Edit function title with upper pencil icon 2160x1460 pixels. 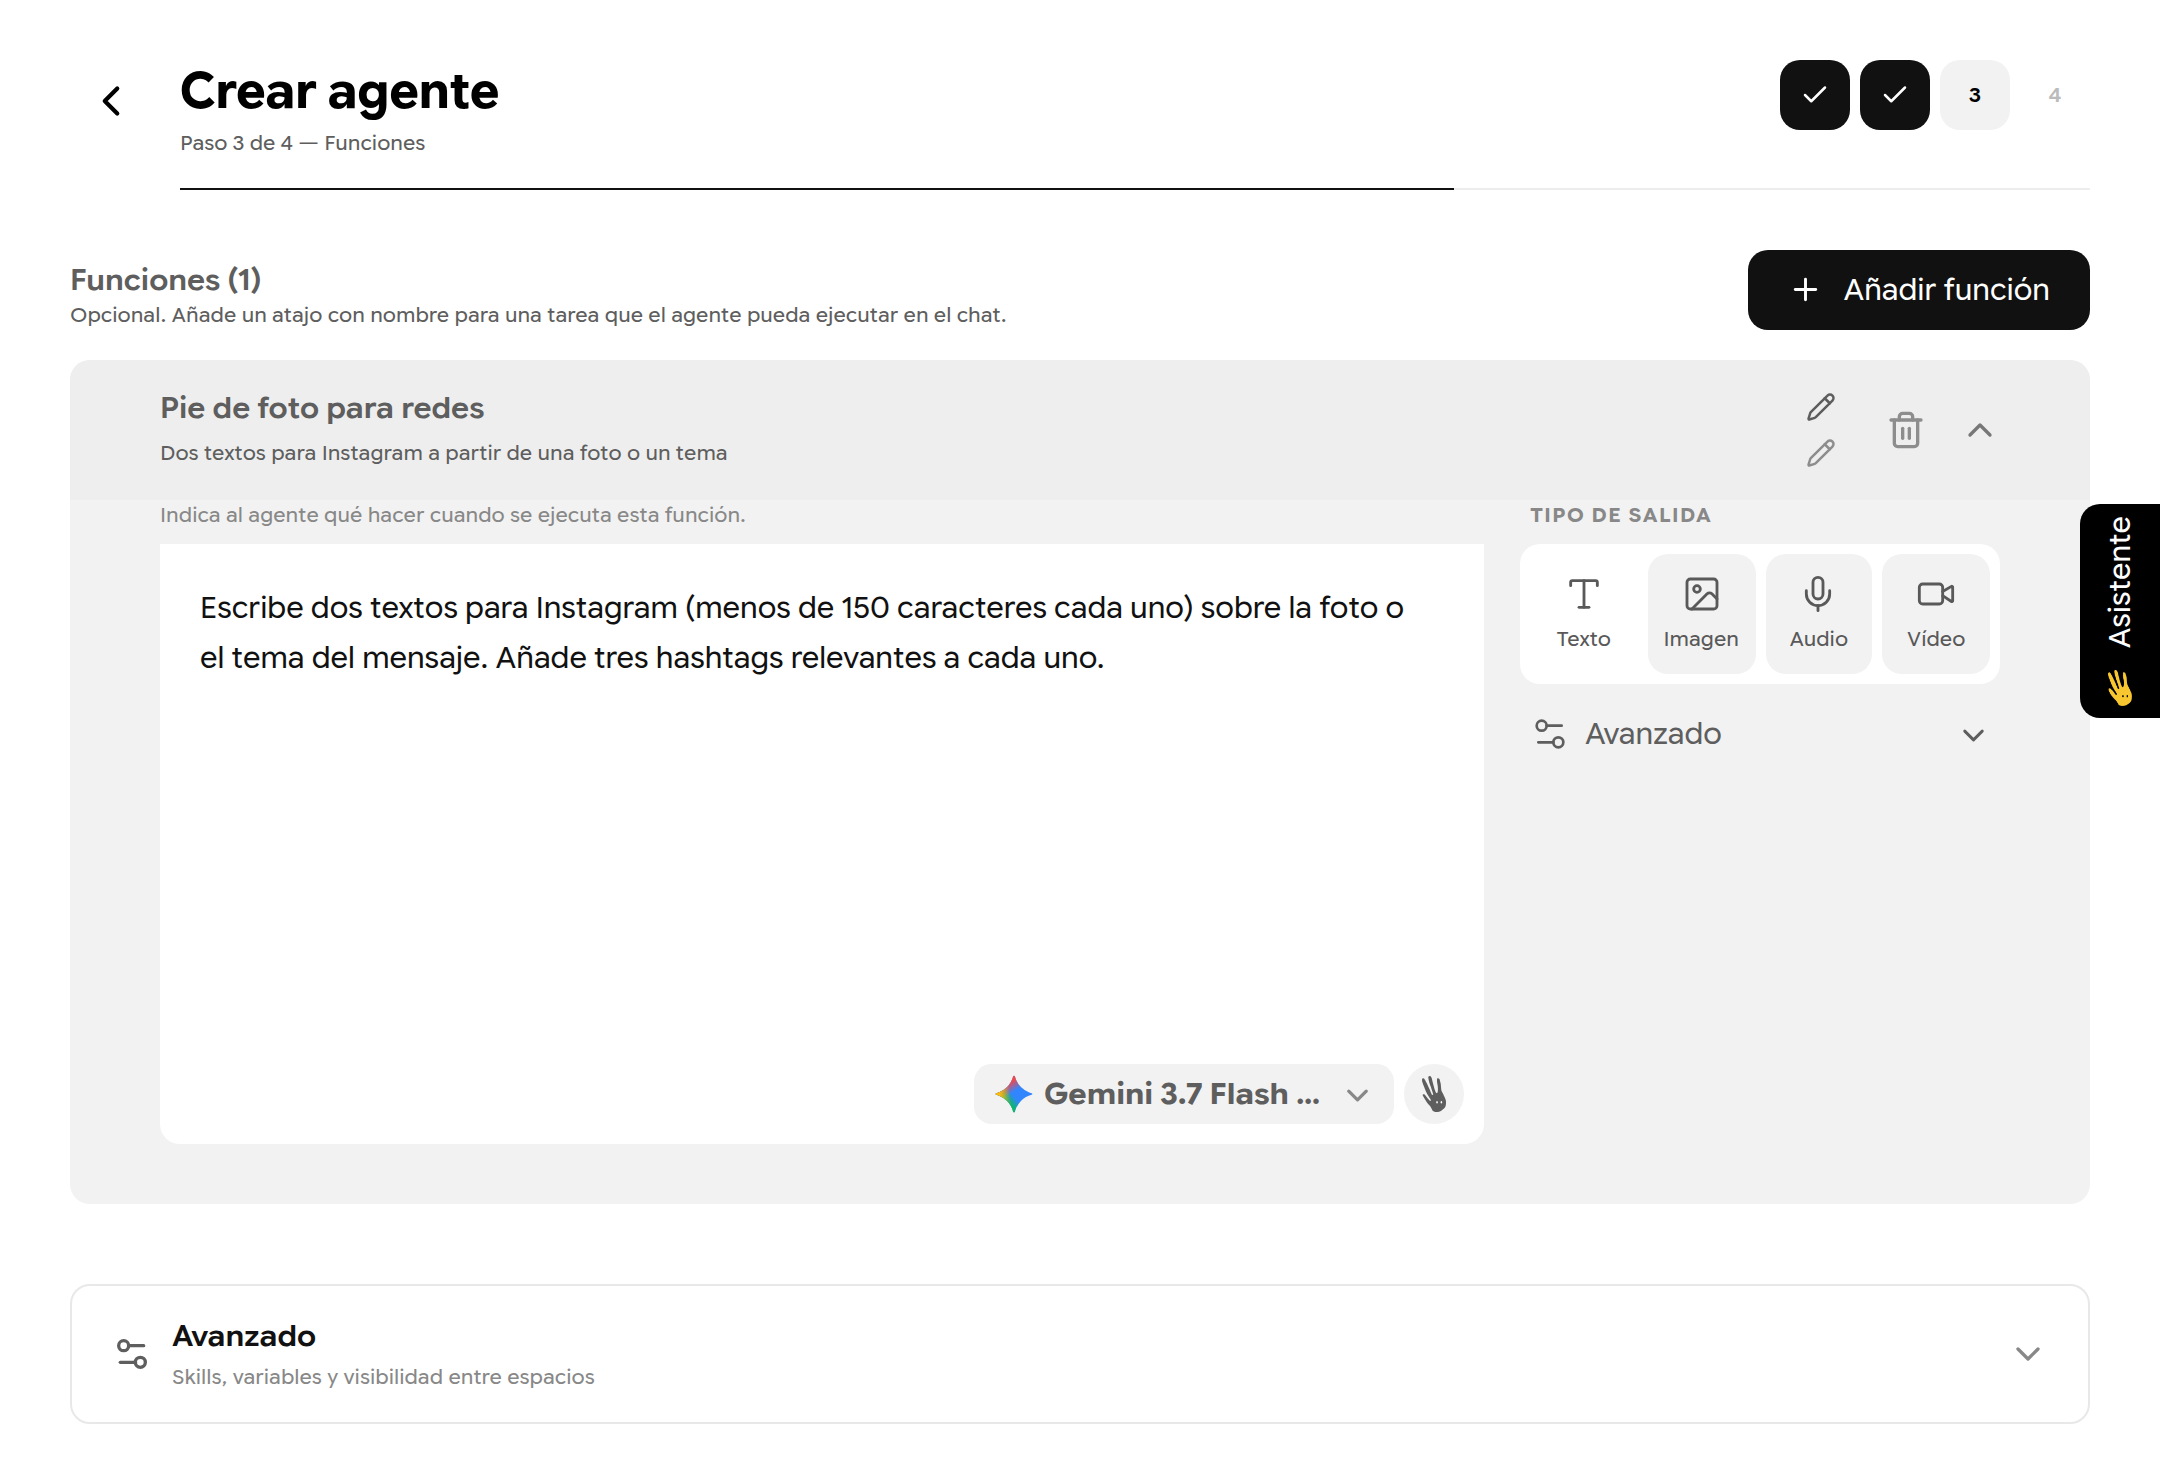coord(1820,407)
